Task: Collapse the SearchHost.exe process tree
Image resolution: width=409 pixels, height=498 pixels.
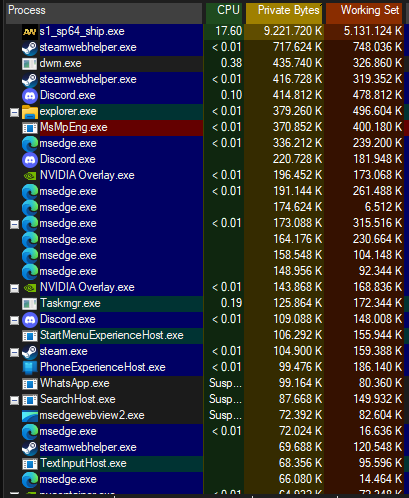Action: 14,401
